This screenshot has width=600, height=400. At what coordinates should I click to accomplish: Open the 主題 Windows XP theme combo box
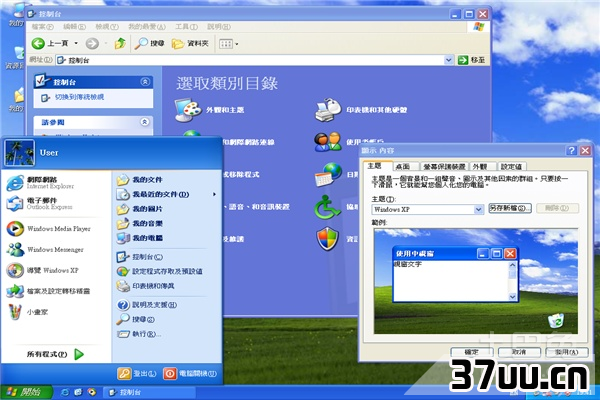(427, 209)
